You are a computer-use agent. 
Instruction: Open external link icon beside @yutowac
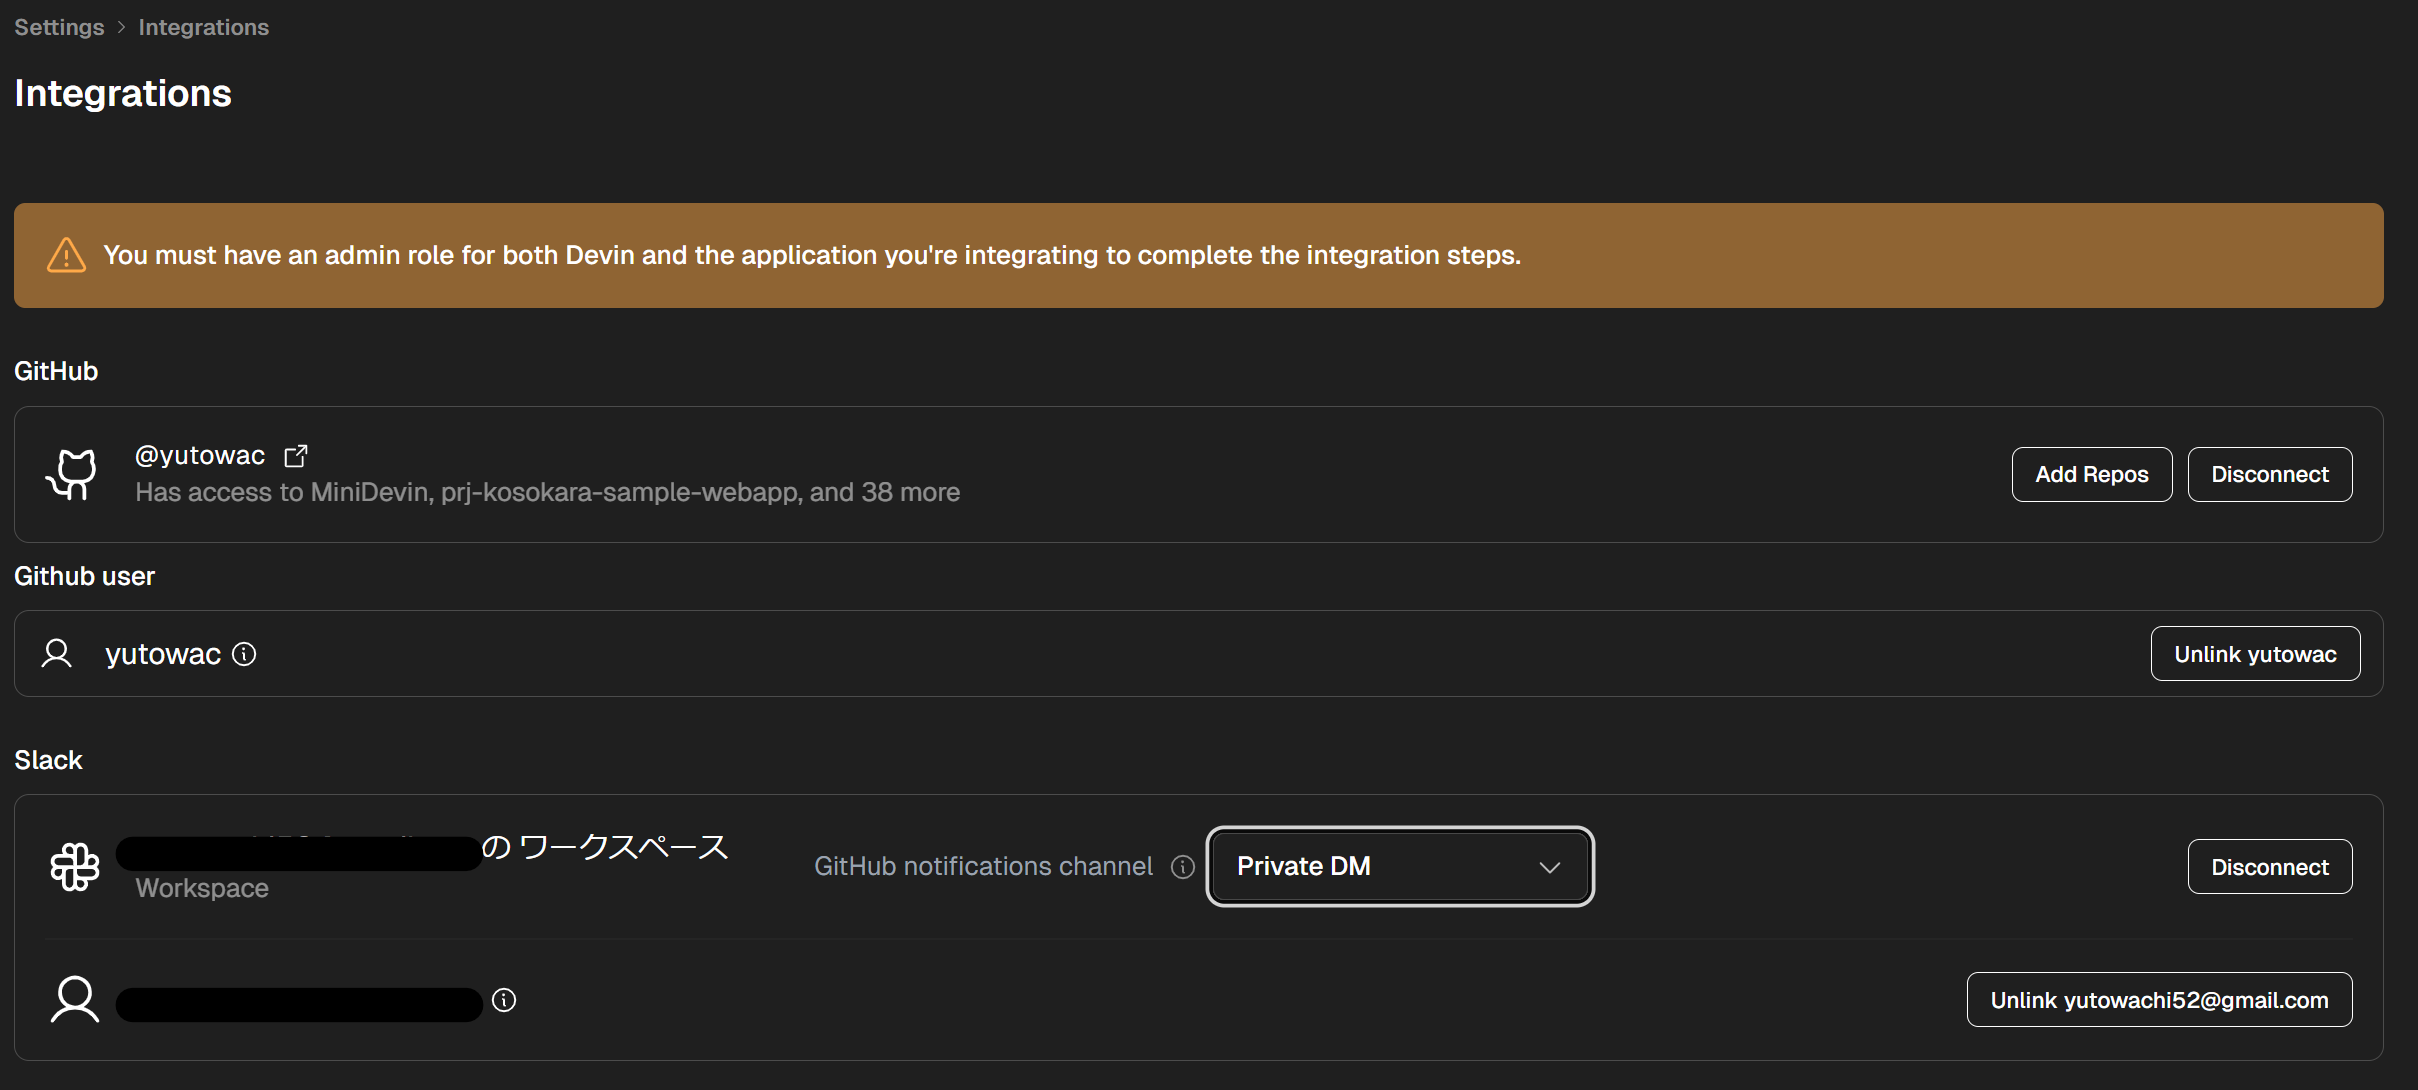[296, 456]
